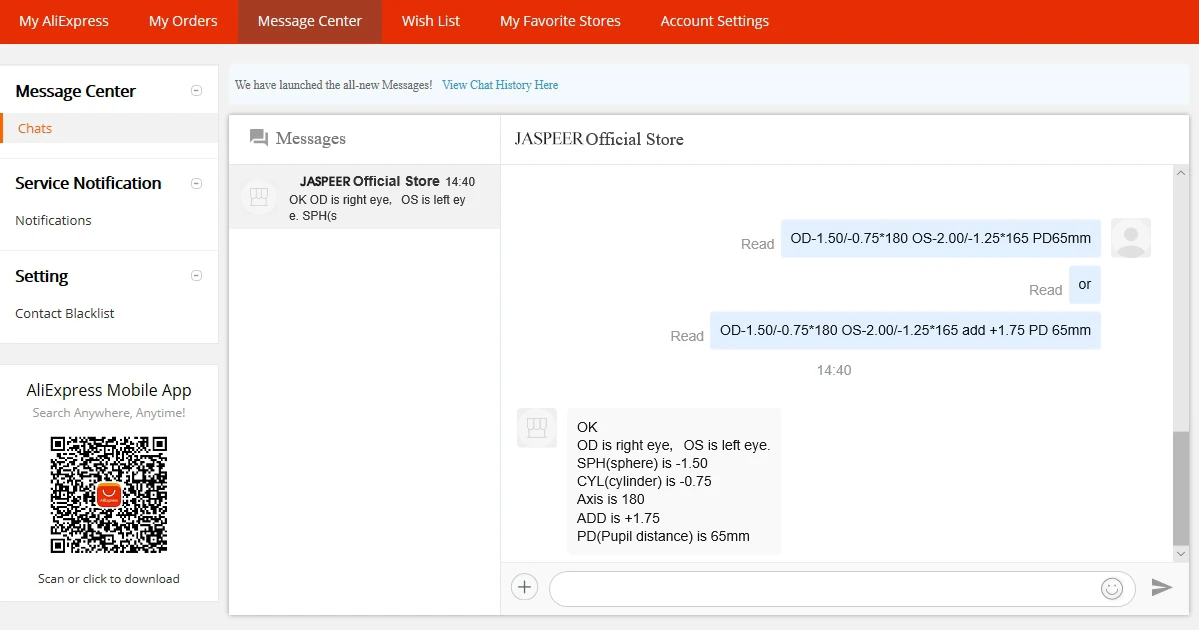Click the Setting sidebar heading
Viewport: 1199px width, 630px height.
pos(41,276)
